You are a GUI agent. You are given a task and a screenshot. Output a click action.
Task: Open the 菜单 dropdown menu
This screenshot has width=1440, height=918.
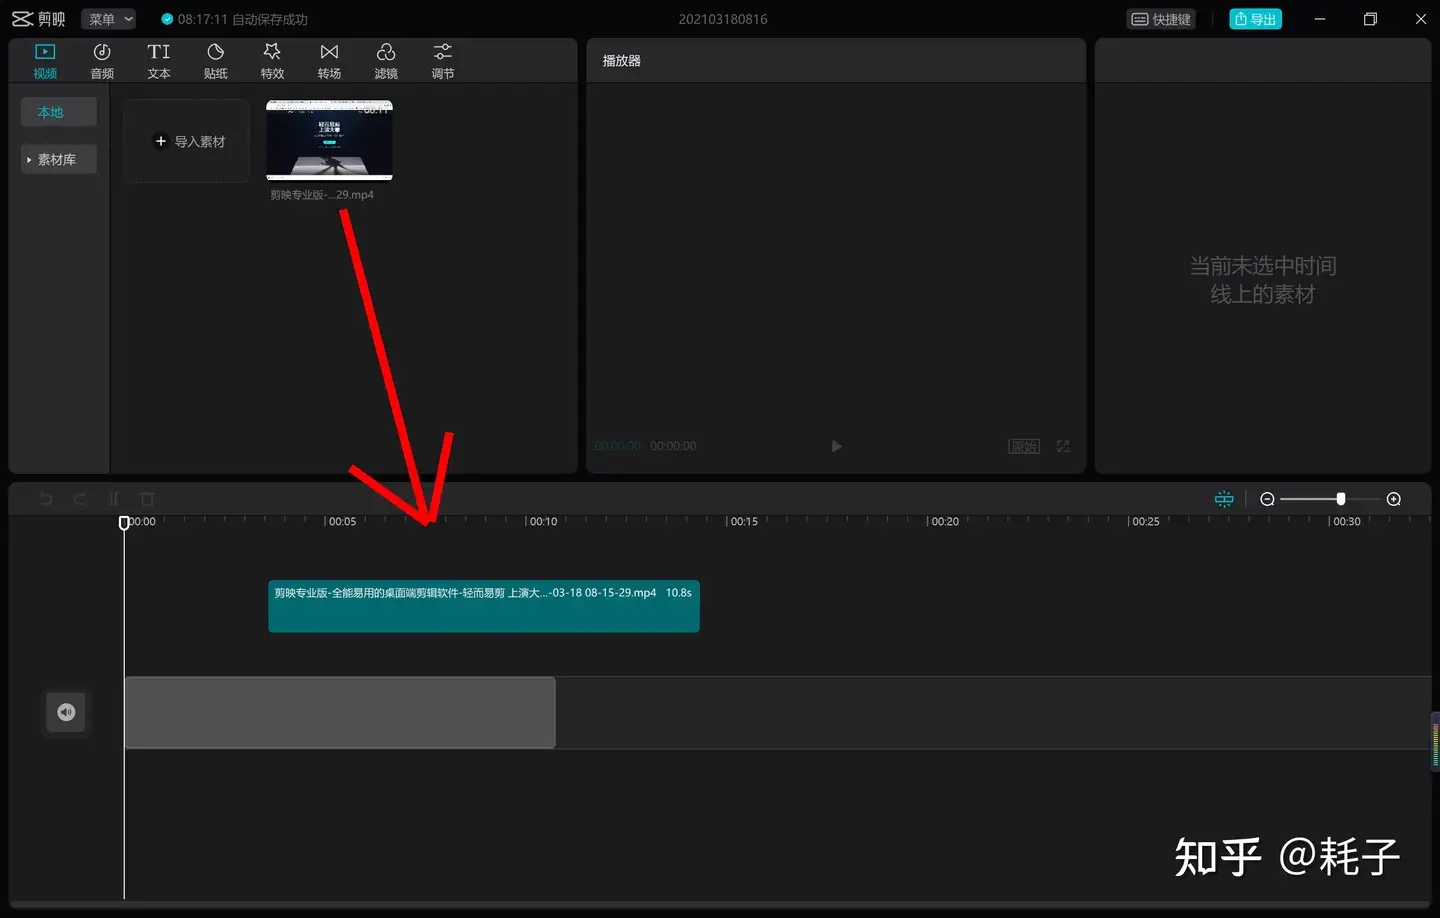coord(109,19)
